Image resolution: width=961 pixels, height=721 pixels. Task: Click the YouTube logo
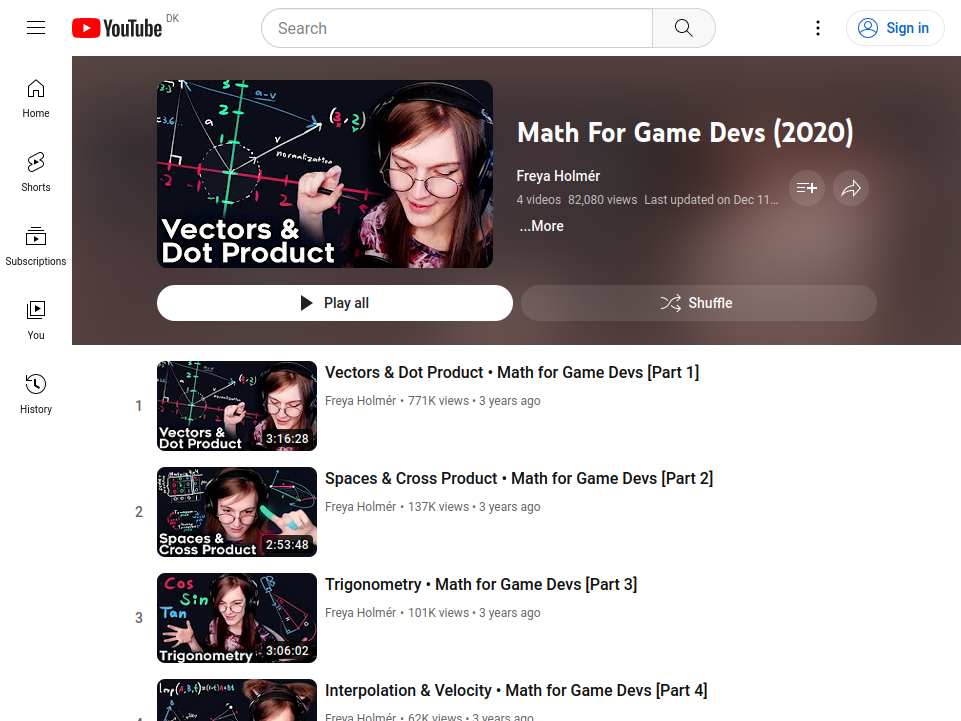117,28
